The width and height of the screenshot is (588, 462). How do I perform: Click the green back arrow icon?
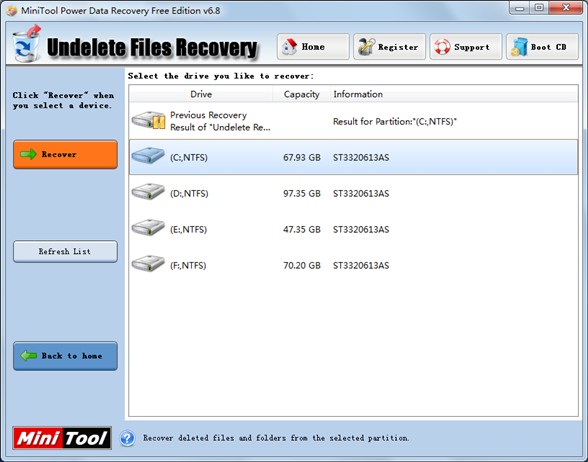[x=28, y=356]
